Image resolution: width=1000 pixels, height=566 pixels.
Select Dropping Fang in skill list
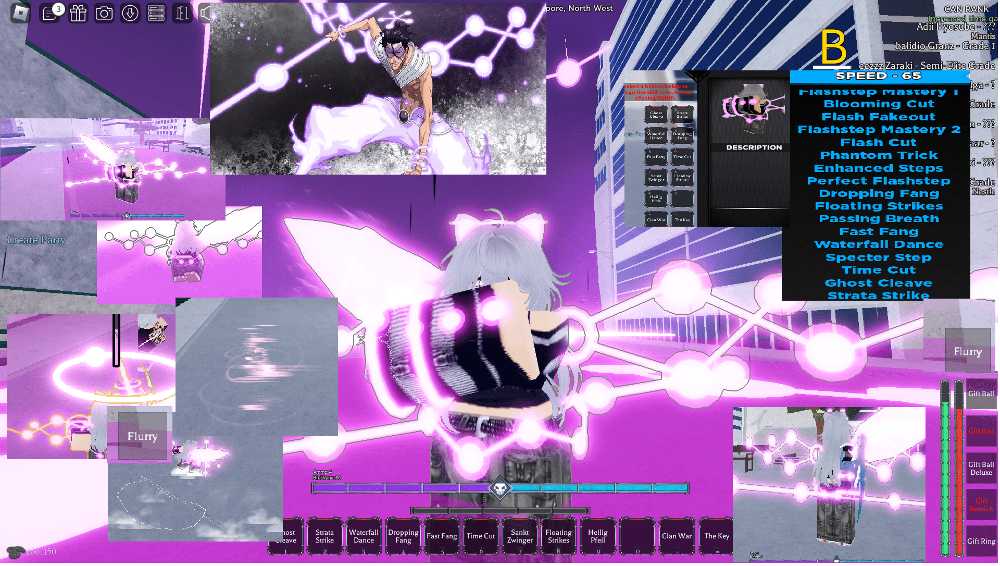click(879, 193)
